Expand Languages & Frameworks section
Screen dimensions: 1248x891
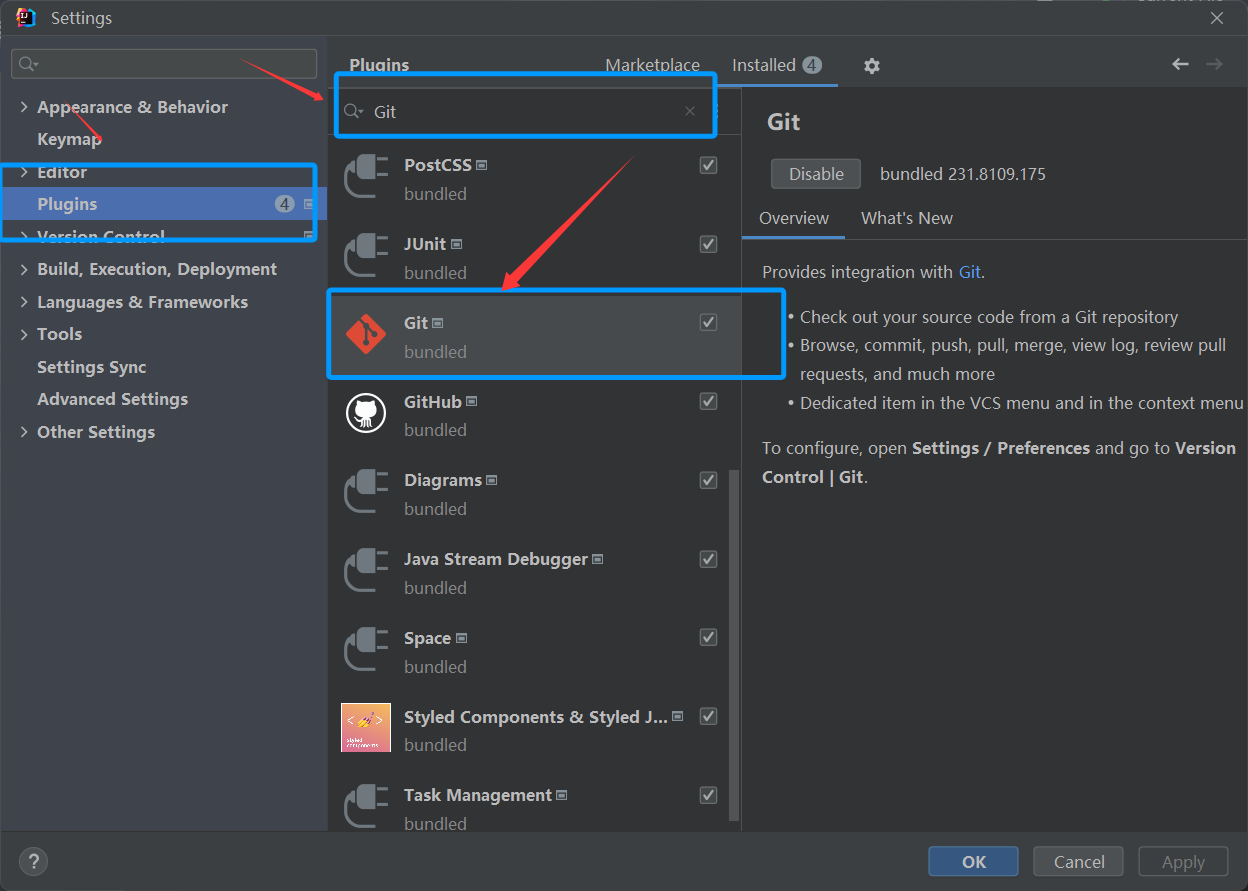(x=24, y=302)
